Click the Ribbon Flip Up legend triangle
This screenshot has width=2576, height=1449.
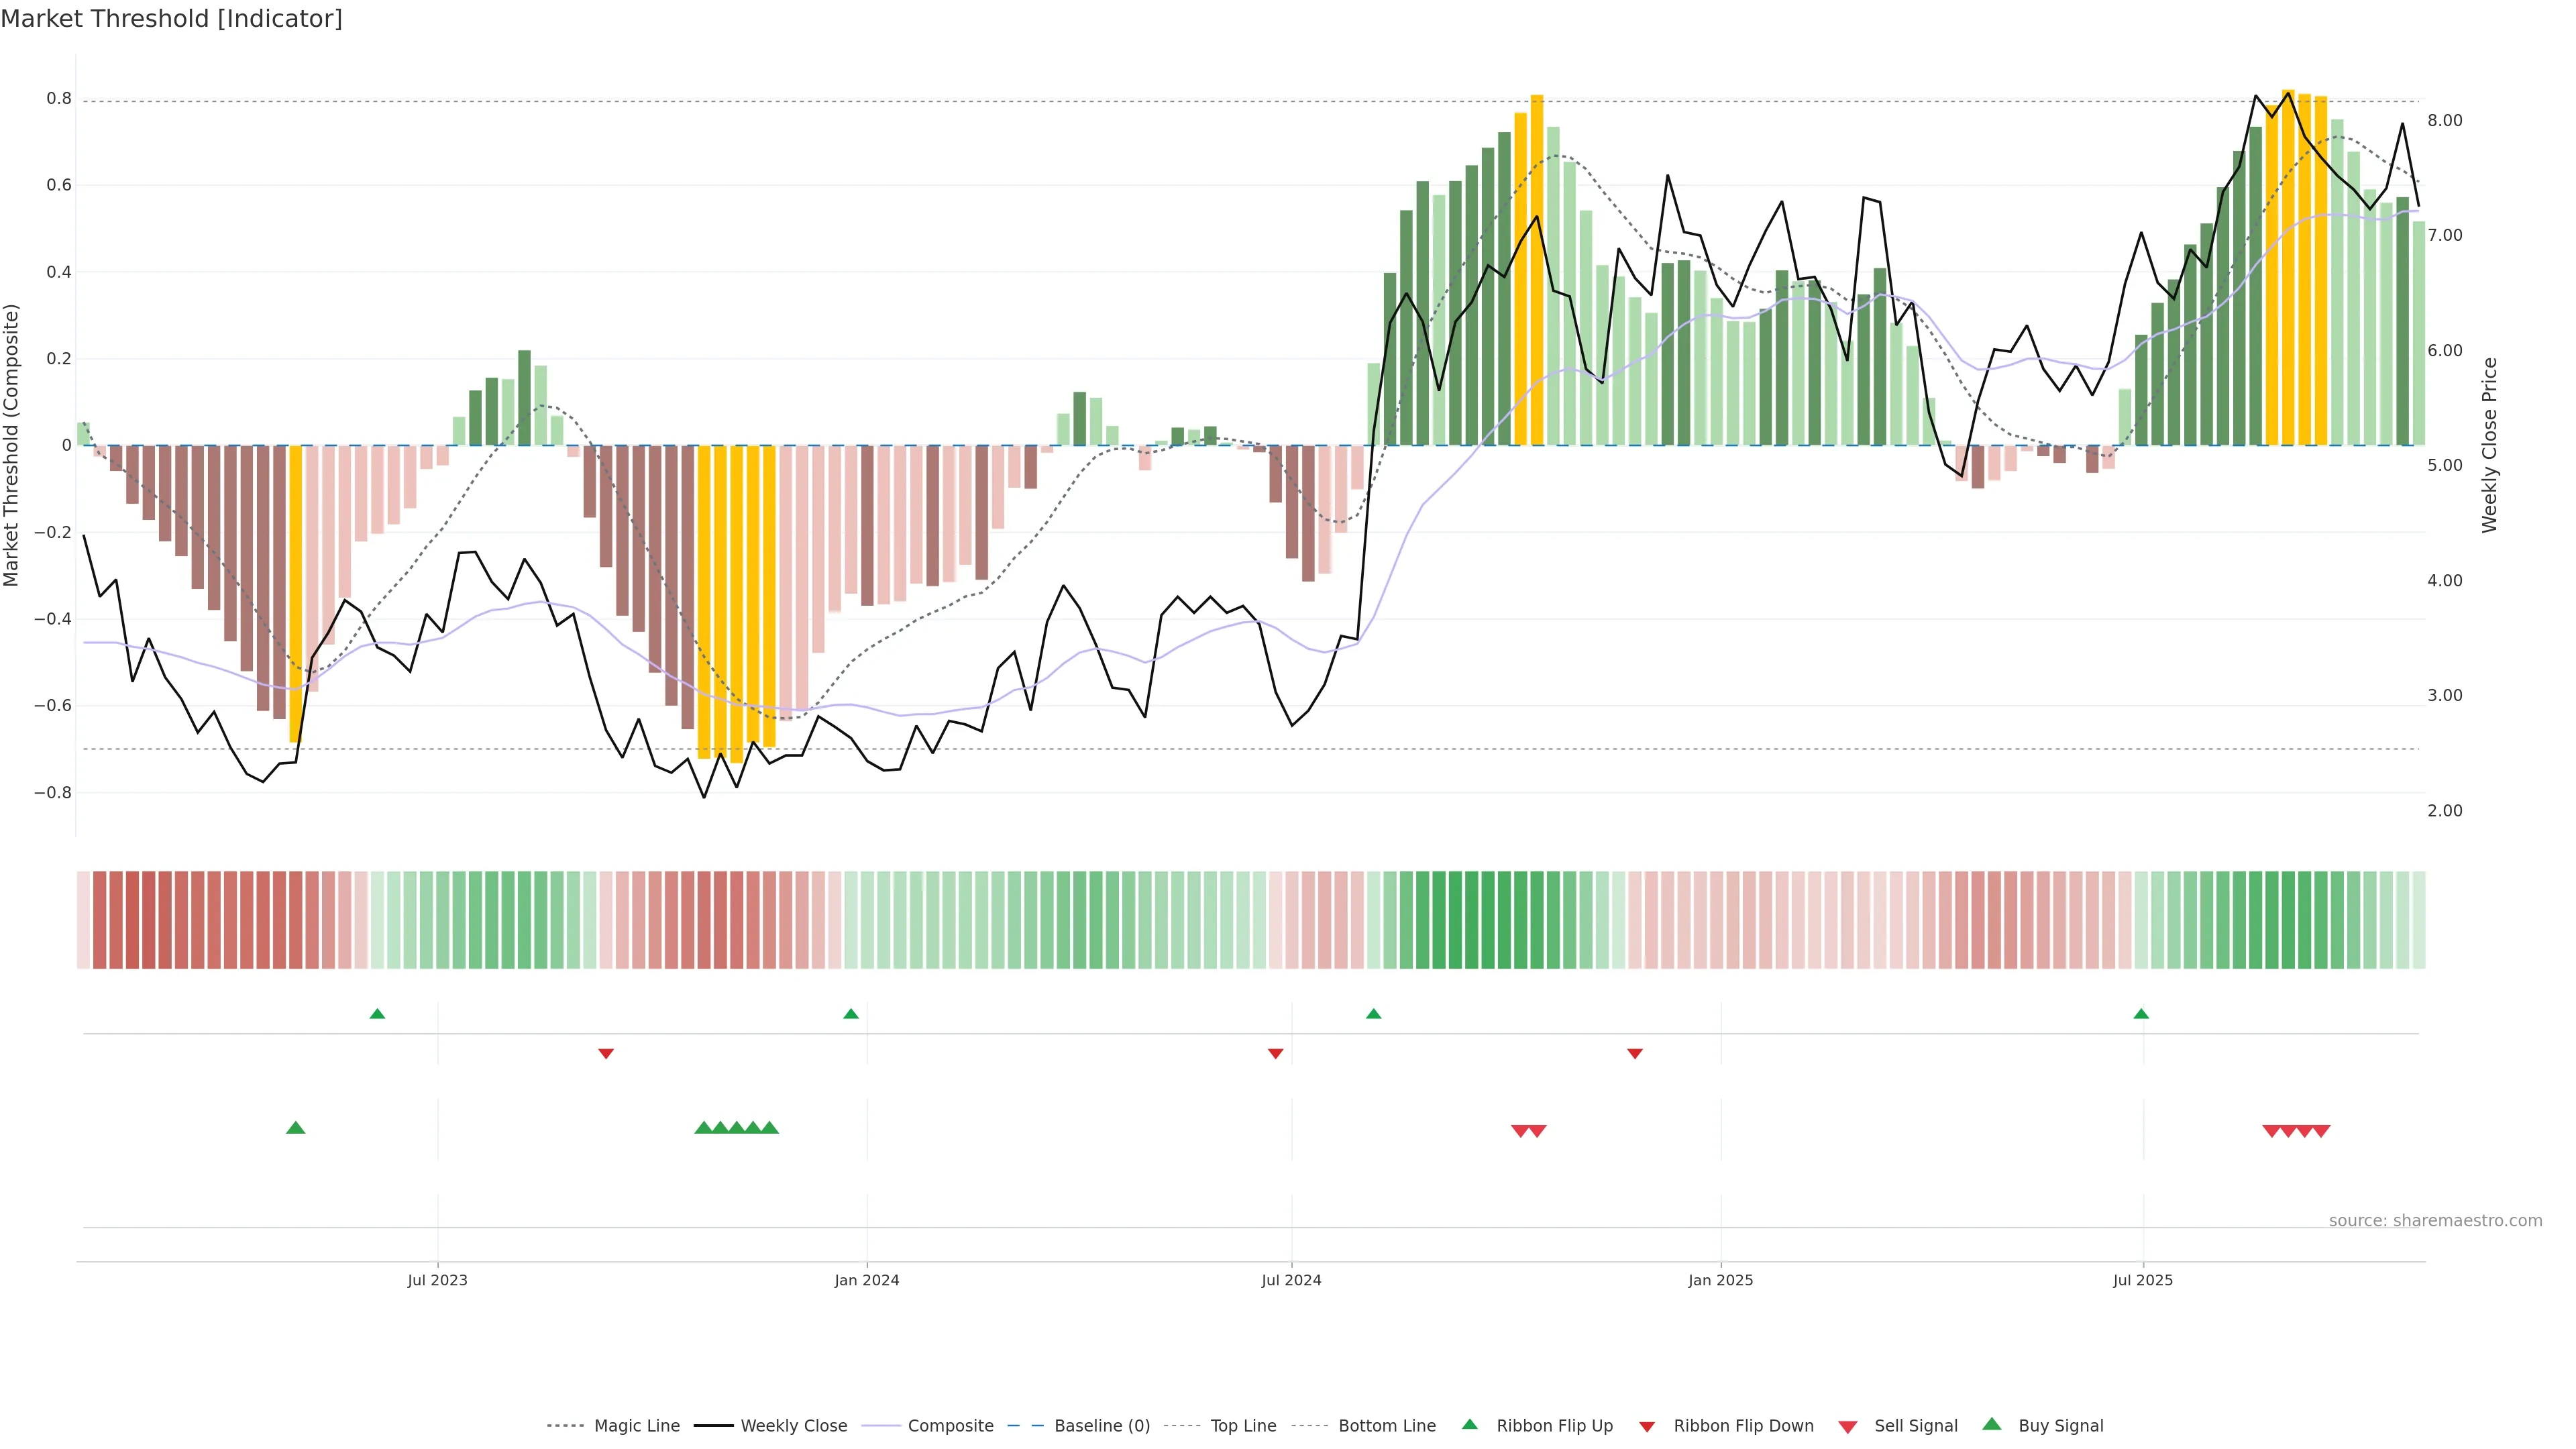click(x=1469, y=1424)
